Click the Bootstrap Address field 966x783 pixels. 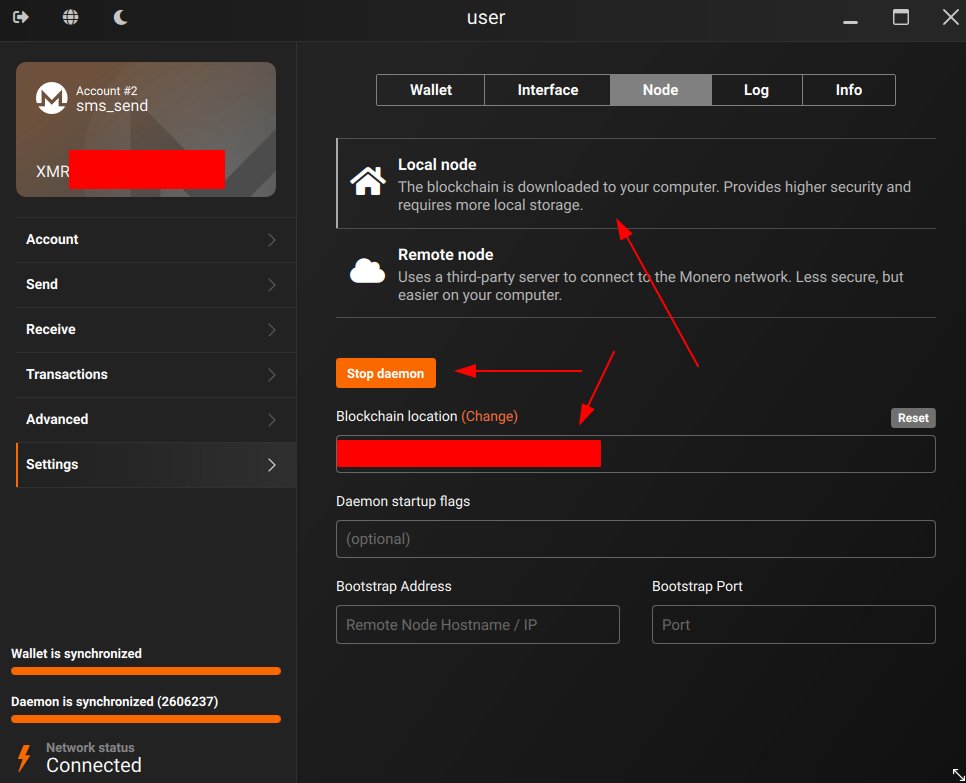pos(477,625)
